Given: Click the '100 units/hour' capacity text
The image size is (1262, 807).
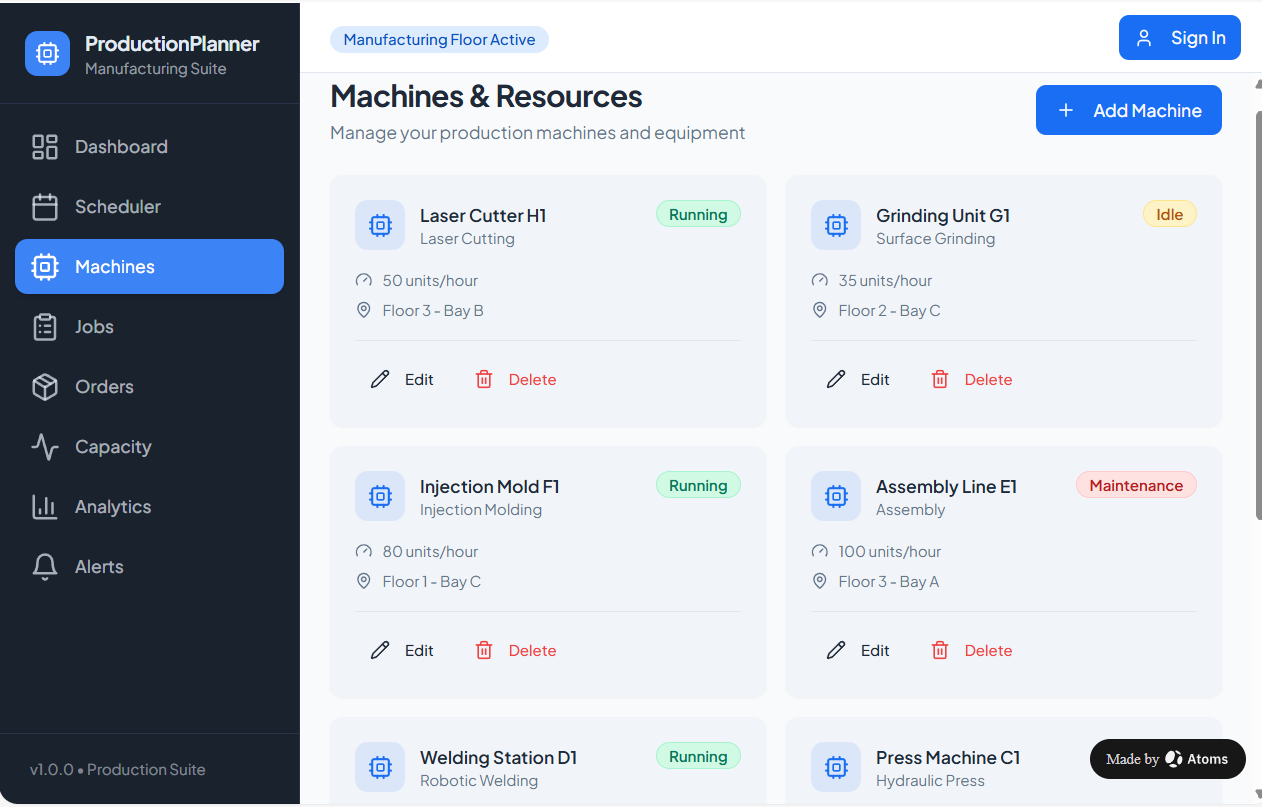Looking at the screenshot, I should (890, 552).
